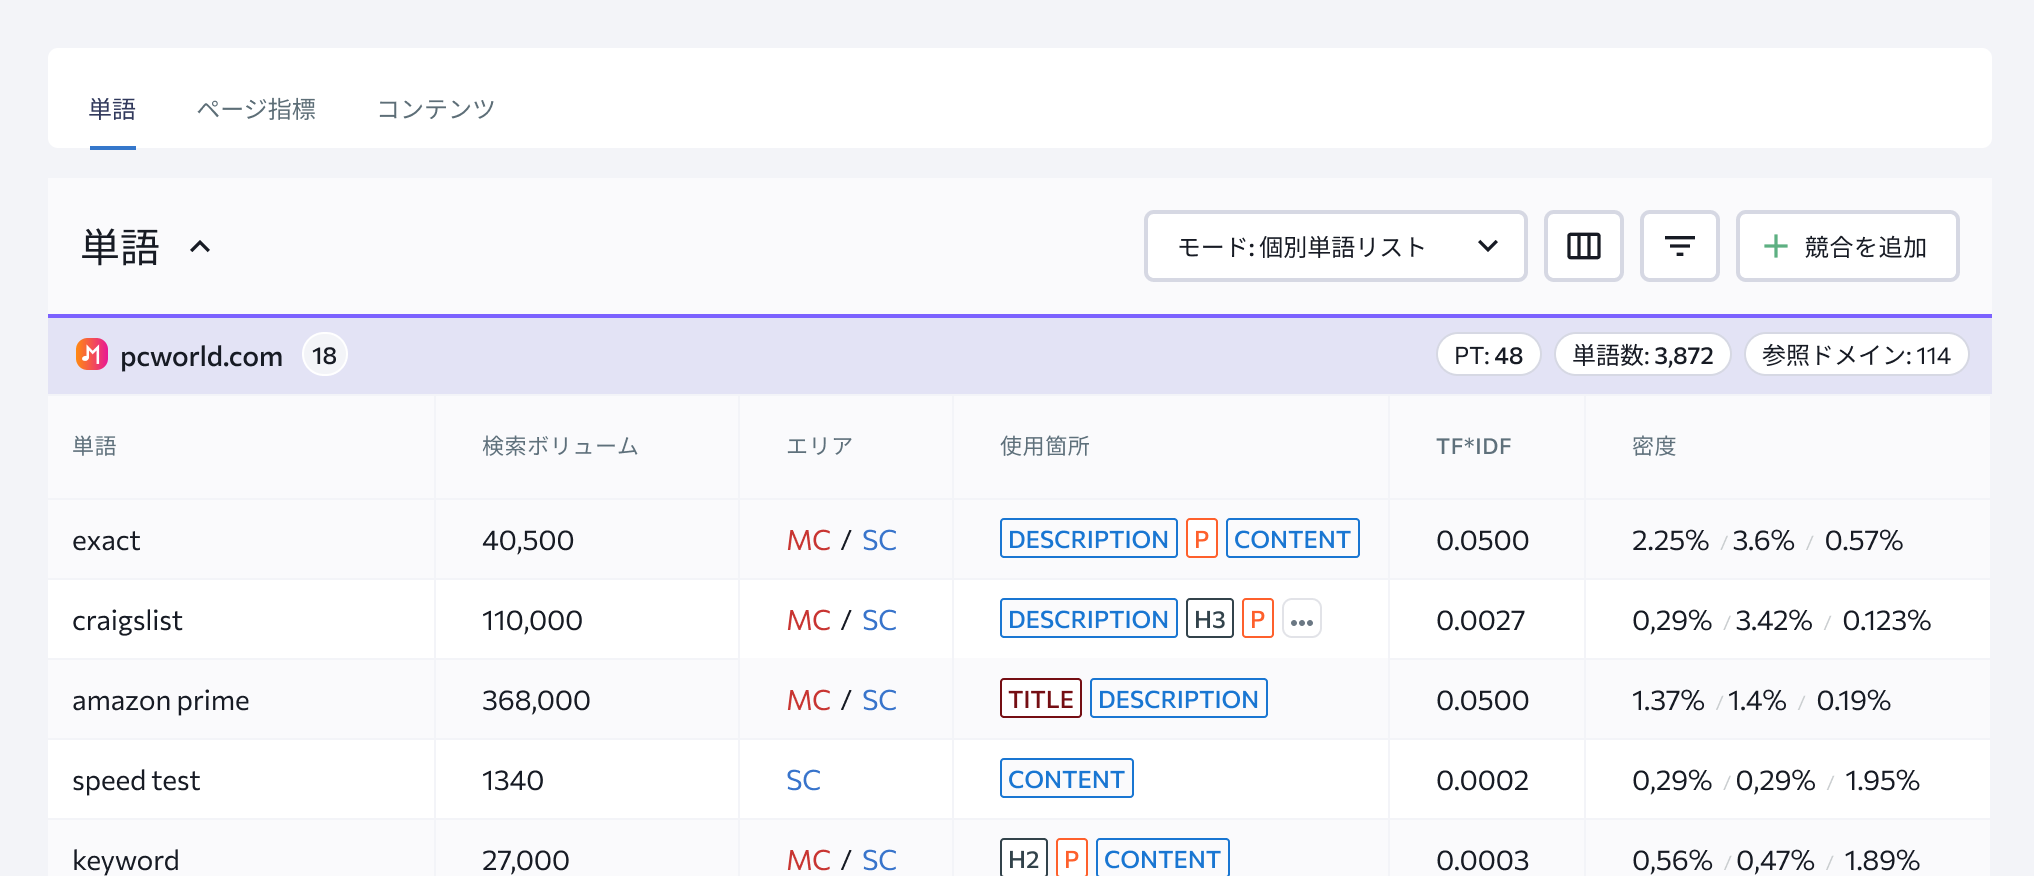Open the columns layout icon button
This screenshot has width=2034, height=876.
(x=1583, y=246)
